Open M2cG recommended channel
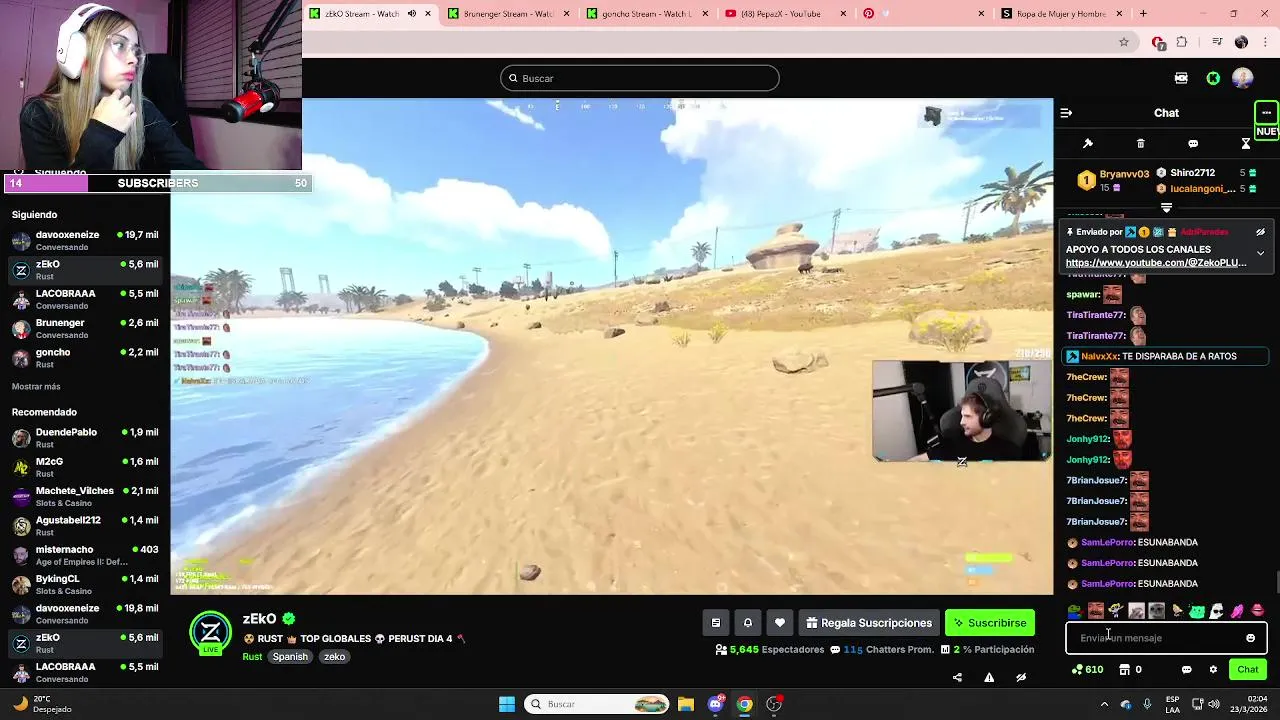The height and width of the screenshot is (720, 1280). tap(85, 467)
